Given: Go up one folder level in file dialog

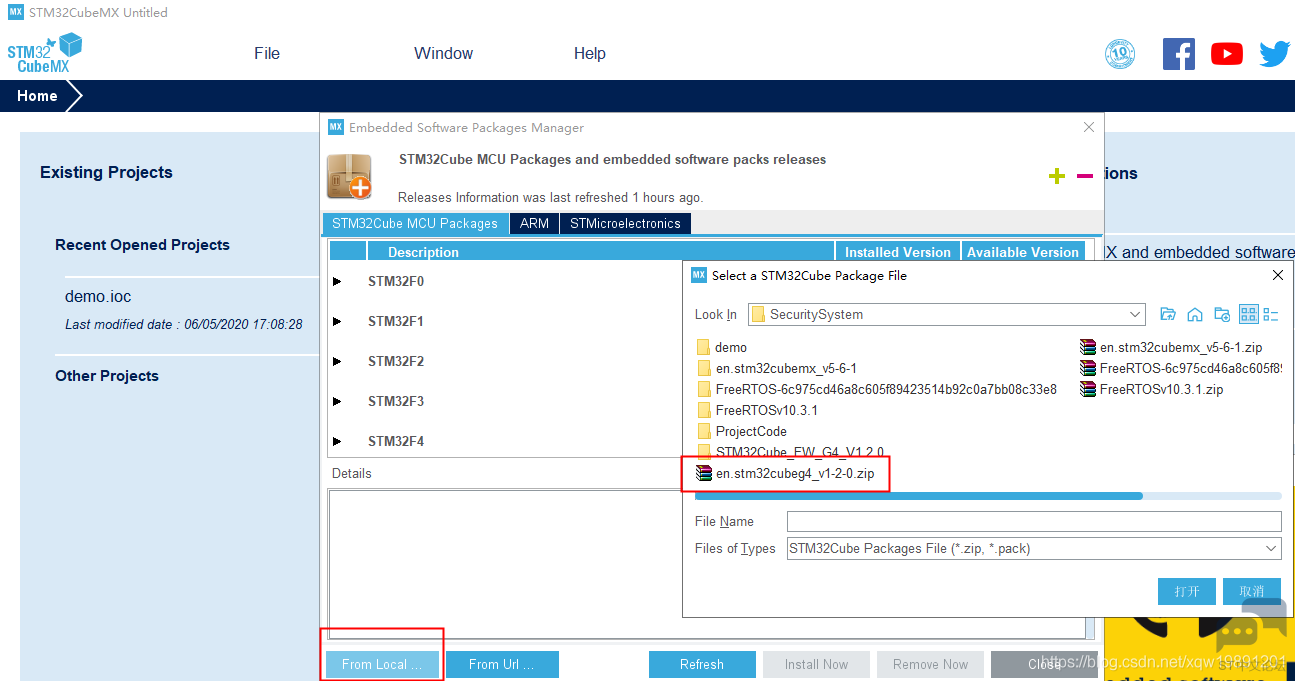Looking at the screenshot, I should (x=1167, y=314).
